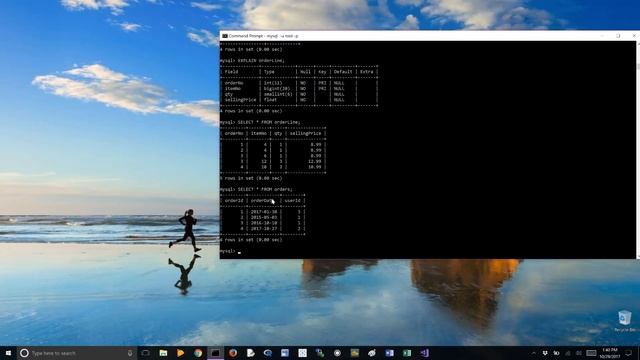This screenshot has width=640, height=360.
Task: Click the 'sellingPrice' header in orderLine results
Action: tap(306, 133)
